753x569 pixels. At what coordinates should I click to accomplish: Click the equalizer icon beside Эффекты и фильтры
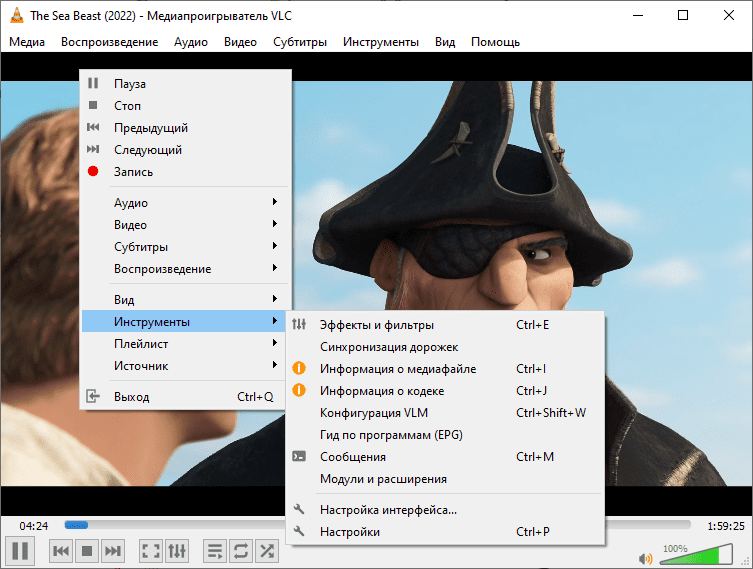point(299,325)
